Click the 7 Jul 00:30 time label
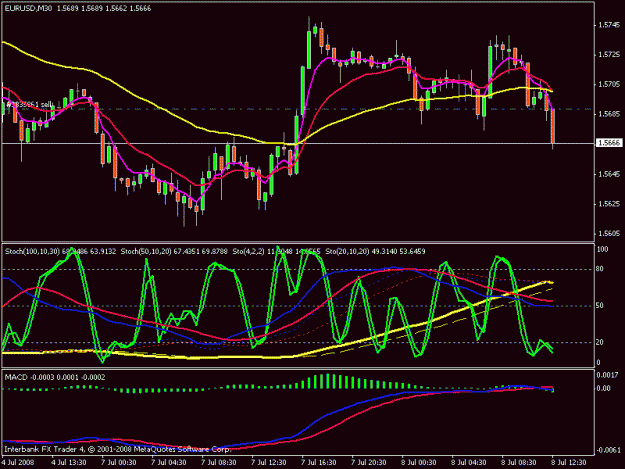Image resolution: width=625 pixels, height=469 pixels. coord(118,463)
